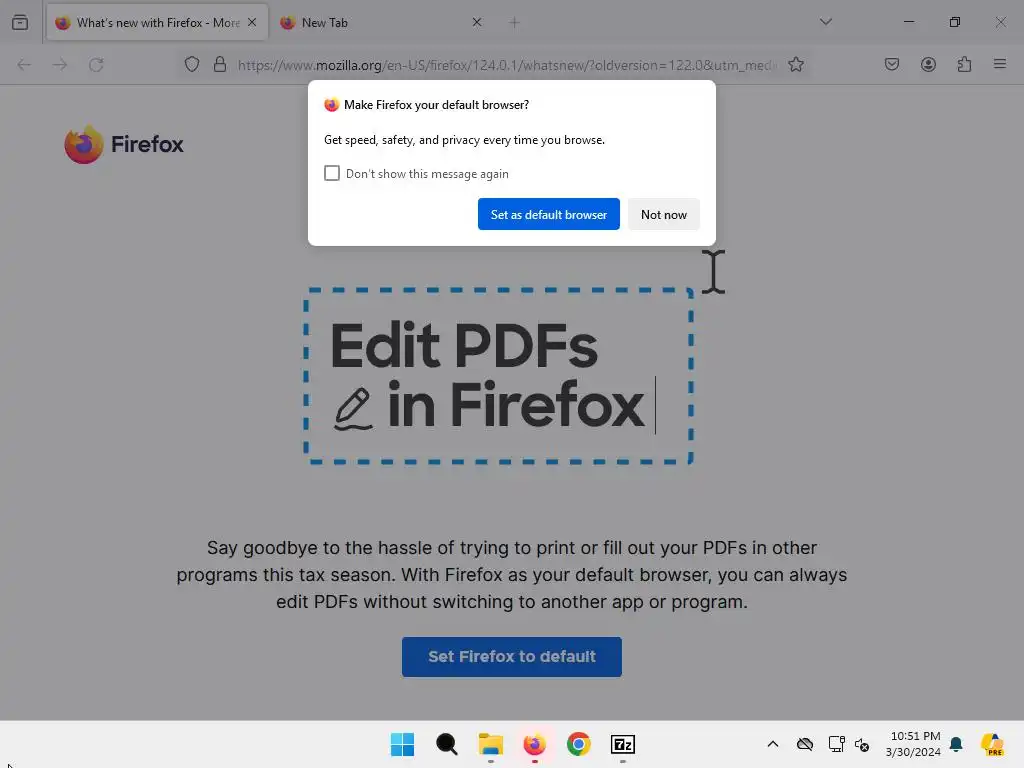Open the Extensions puzzle icon
Viewport: 1024px width, 768px height.
(x=964, y=65)
